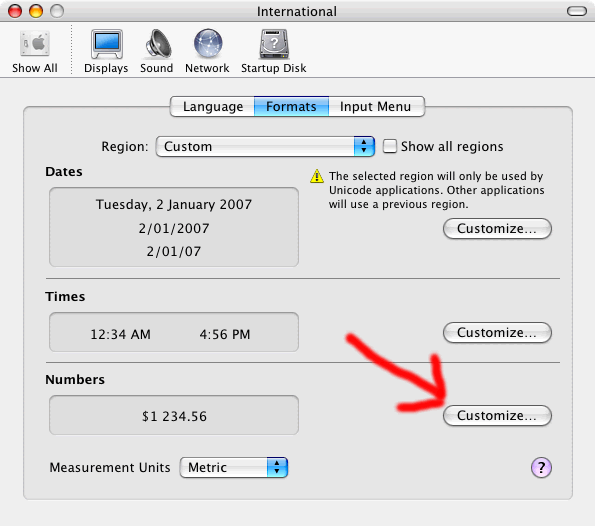Click the Unicode applications warning message

click(x=436, y=190)
